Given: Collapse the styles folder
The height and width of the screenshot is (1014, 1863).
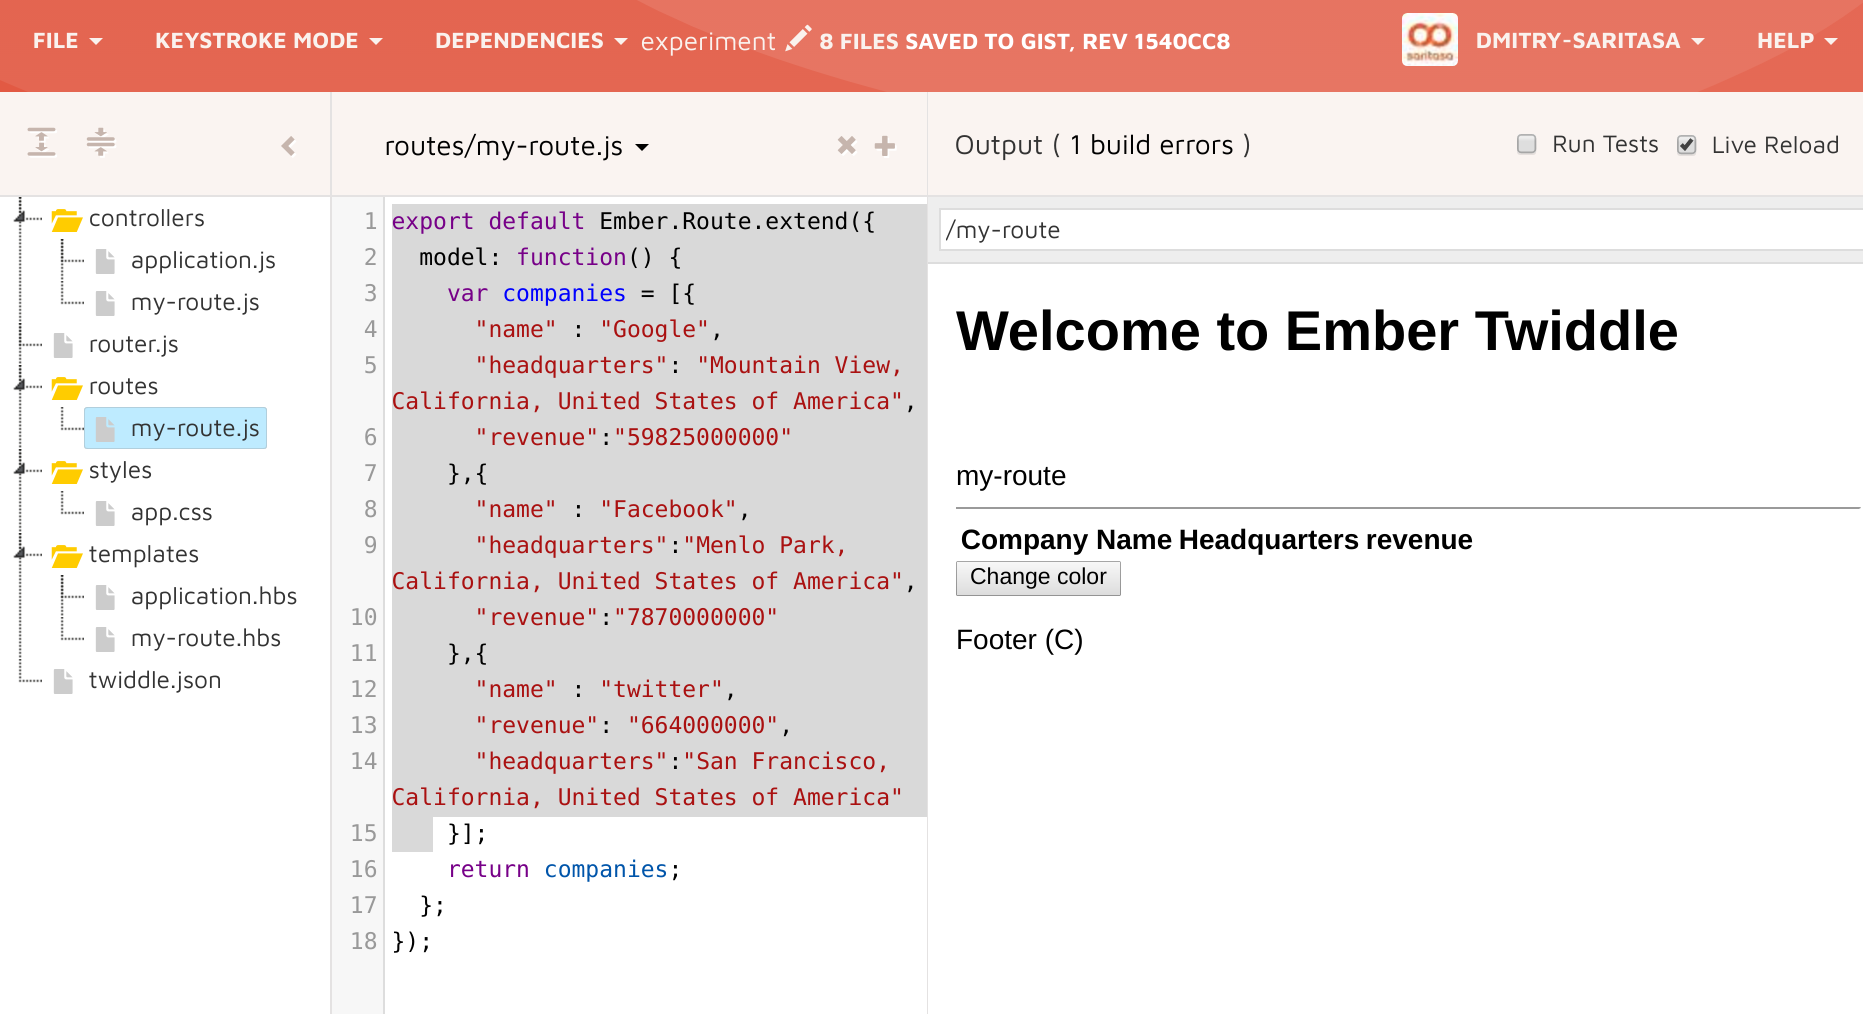Looking at the screenshot, I should pyautogui.click(x=20, y=469).
